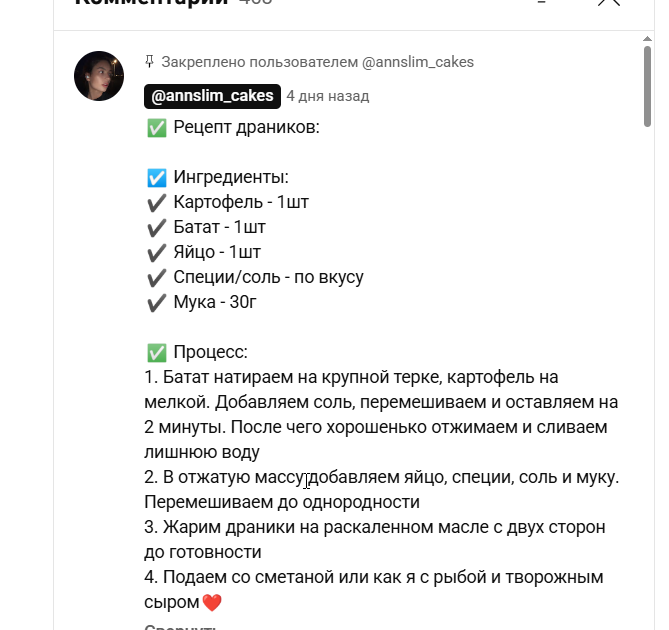Close the comments panel with X
Screen dimensions: 669x630
(x=609, y=2)
